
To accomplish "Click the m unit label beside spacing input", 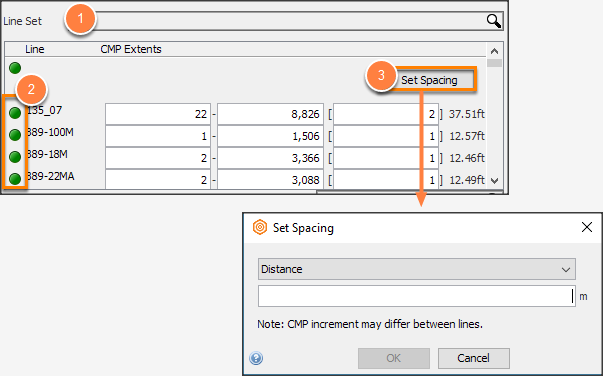I will click(583, 296).
